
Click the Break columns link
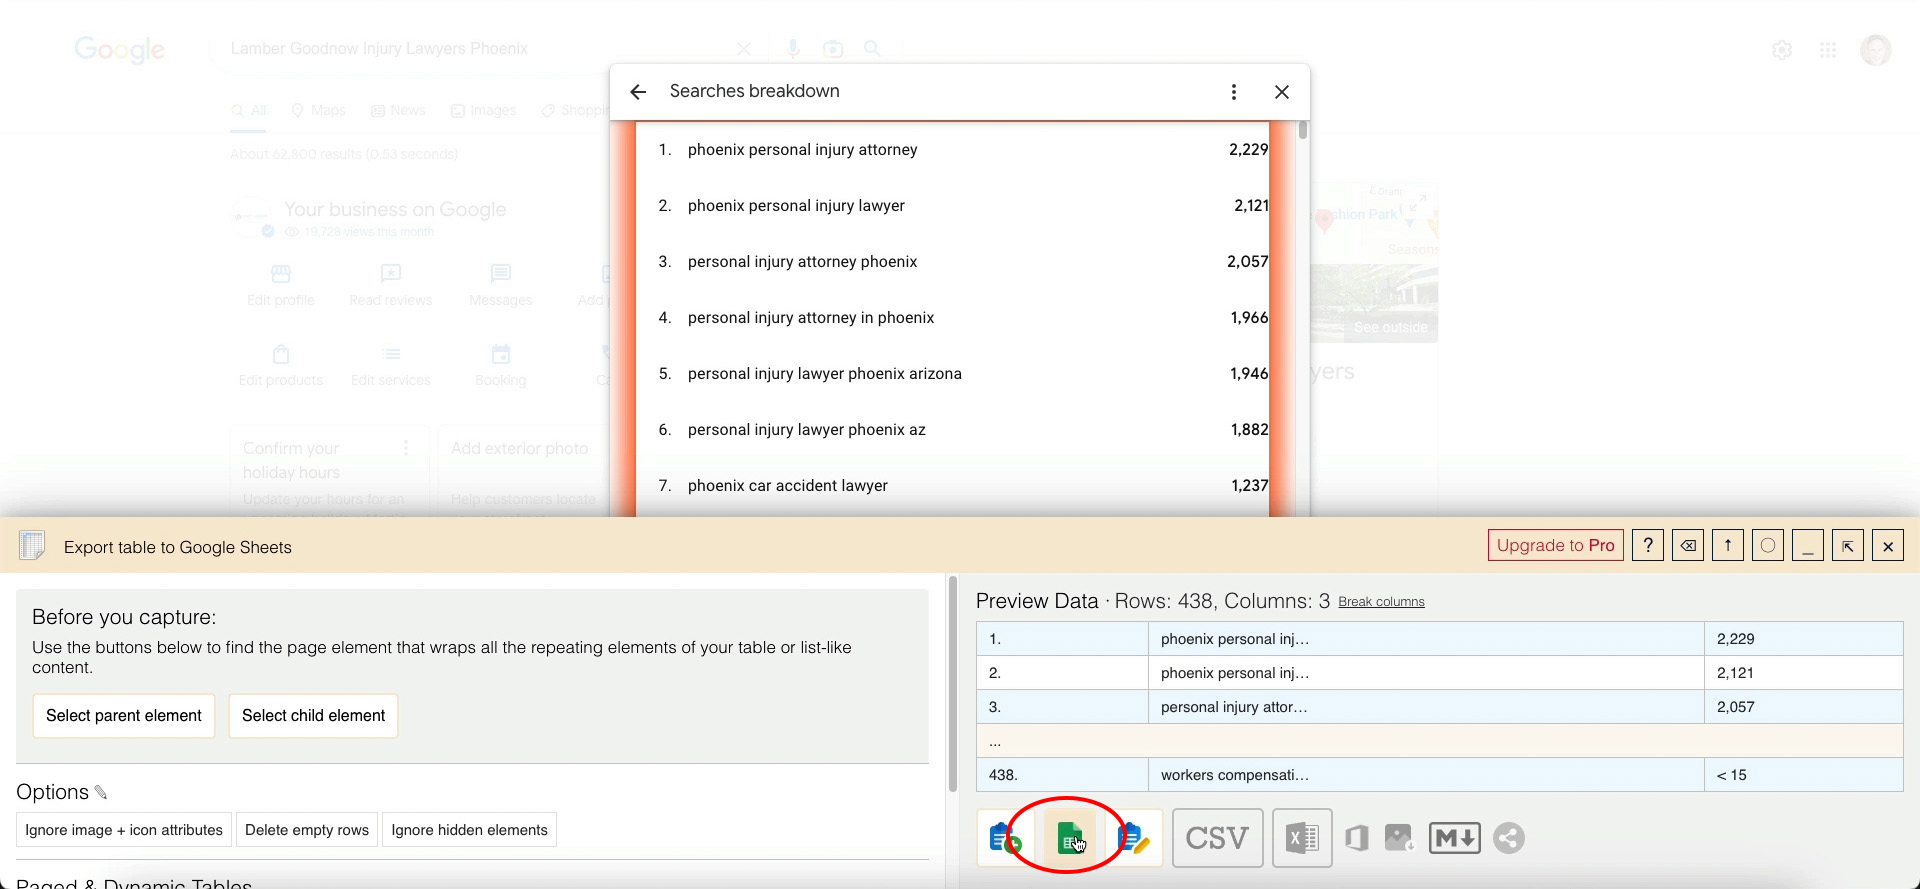1381,602
